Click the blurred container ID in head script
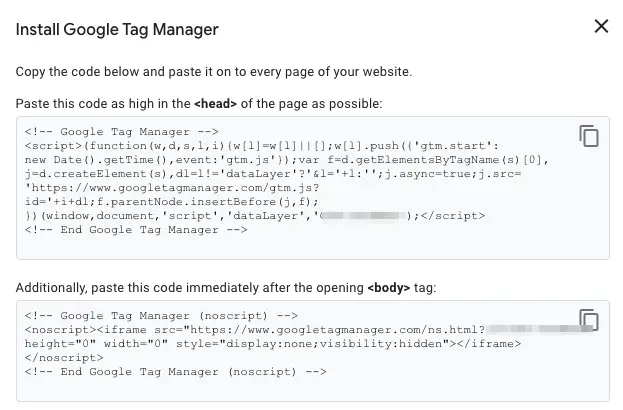Viewport: 623px width, 410px height. (362, 216)
